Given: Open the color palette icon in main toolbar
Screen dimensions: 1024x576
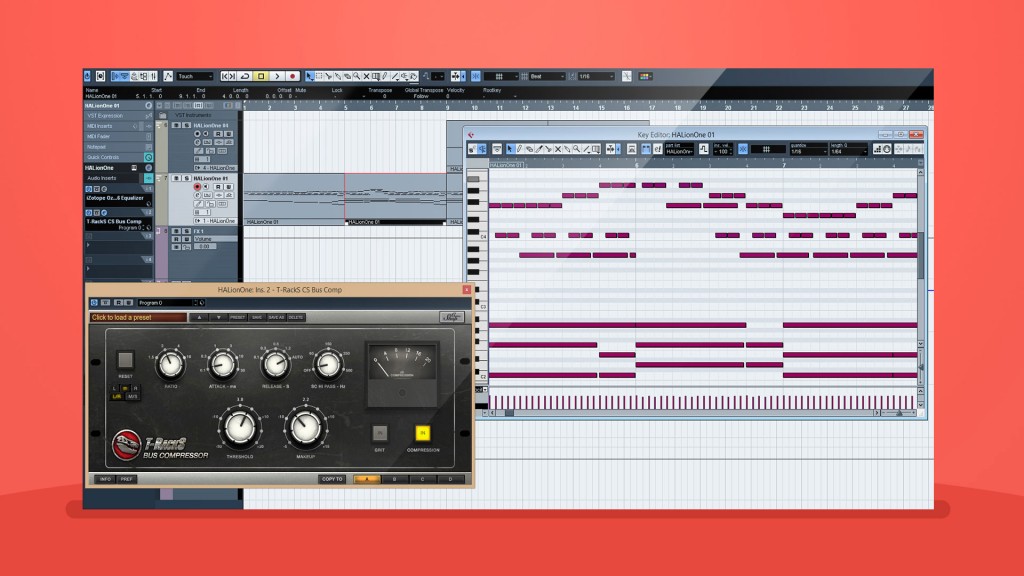Looking at the screenshot, I should (x=645, y=76).
